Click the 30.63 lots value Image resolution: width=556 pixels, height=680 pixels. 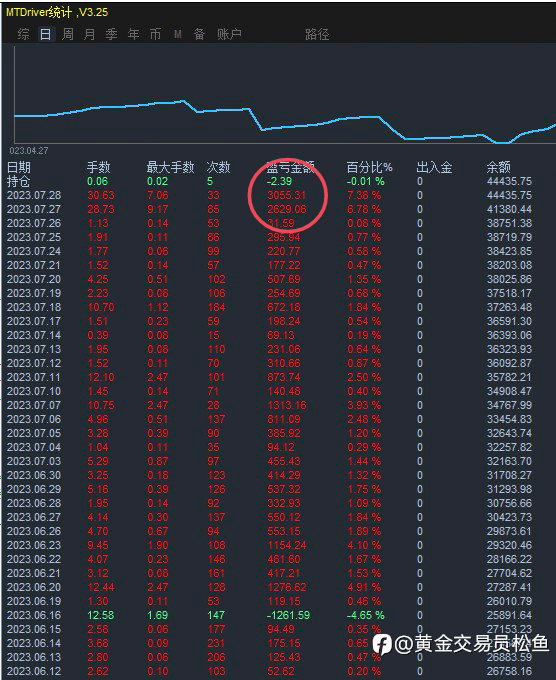(x=101, y=195)
